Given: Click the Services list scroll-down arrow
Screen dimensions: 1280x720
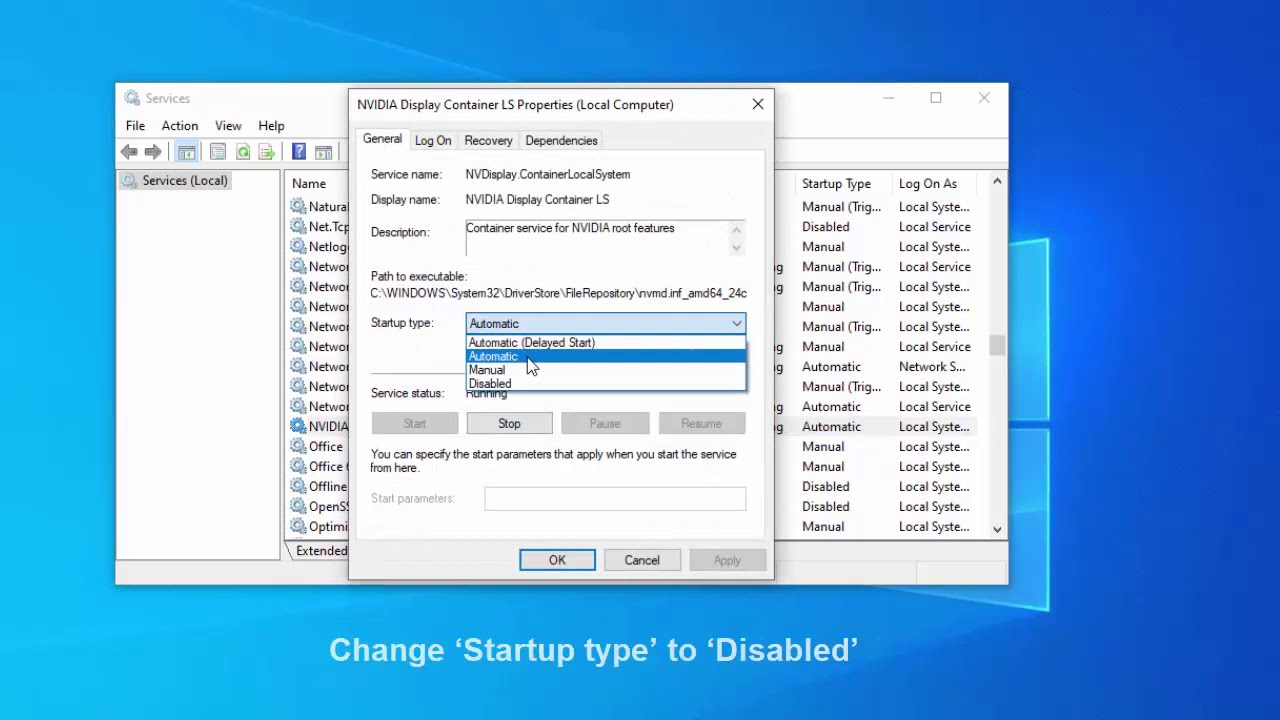Looking at the screenshot, I should pyautogui.click(x=997, y=529).
